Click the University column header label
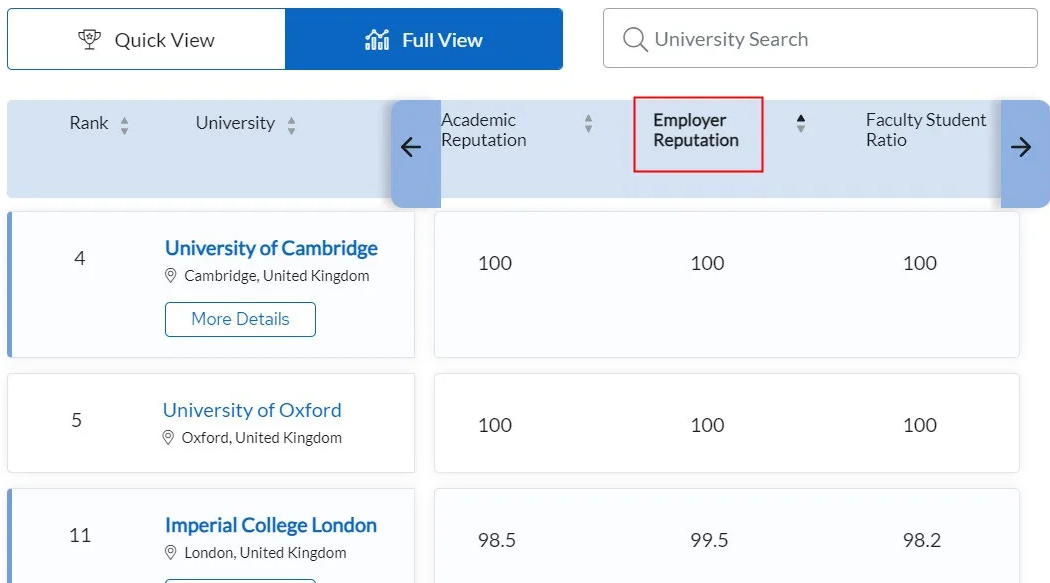The height and width of the screenshot is (583, 1050). pyautogui.click(x=235, y=123)
